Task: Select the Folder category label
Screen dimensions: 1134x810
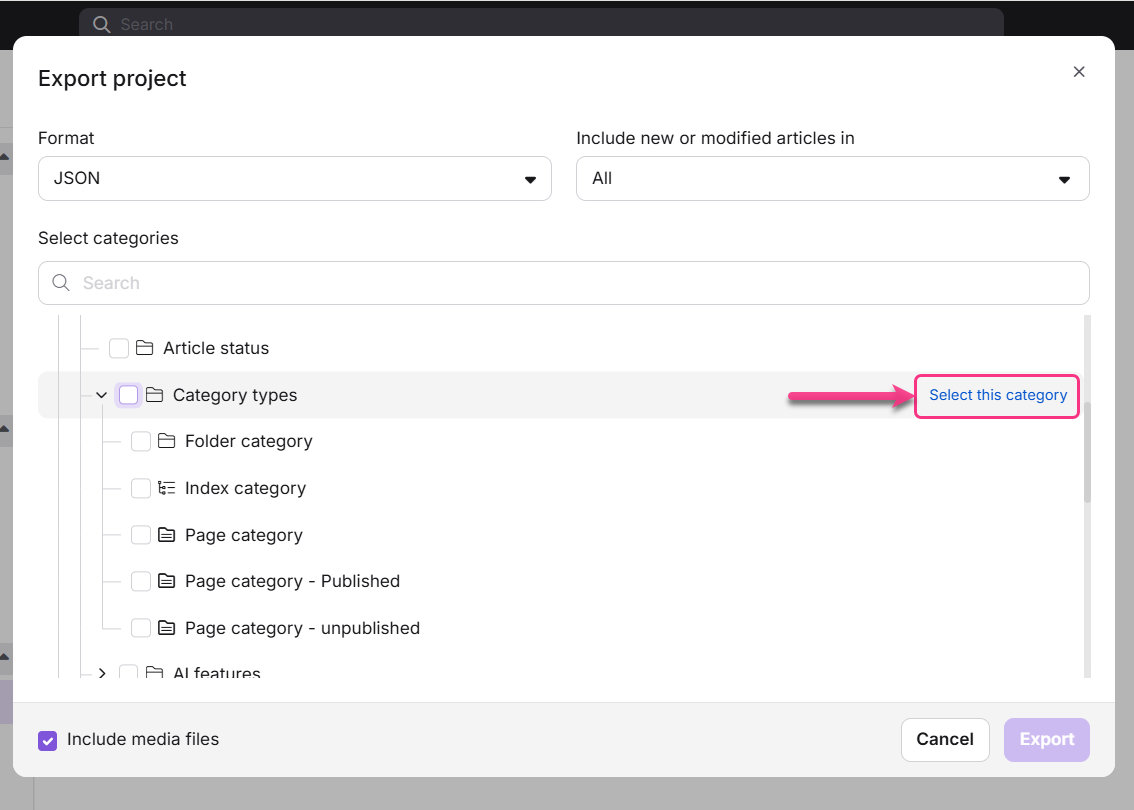Action: coord(249,441)
